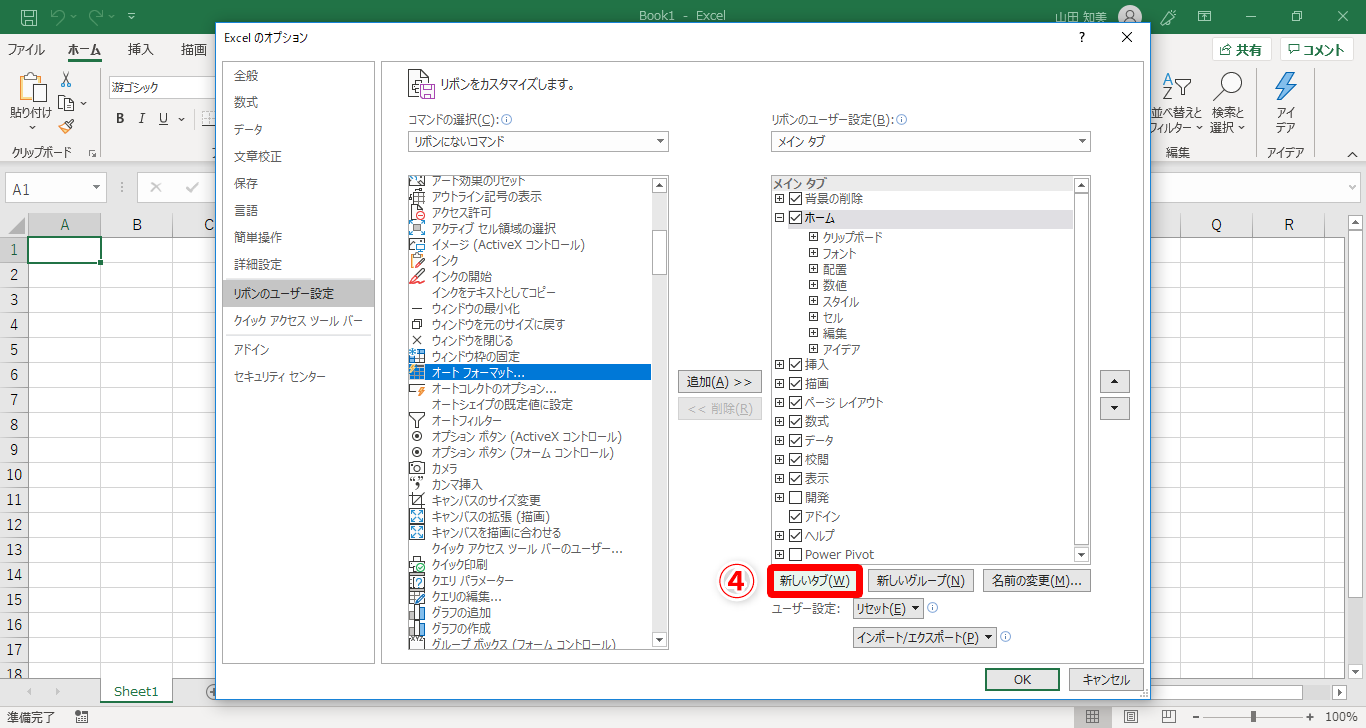
Task: Toggle Underline formatting in the ribbon
Action: [x=164, y=119]
